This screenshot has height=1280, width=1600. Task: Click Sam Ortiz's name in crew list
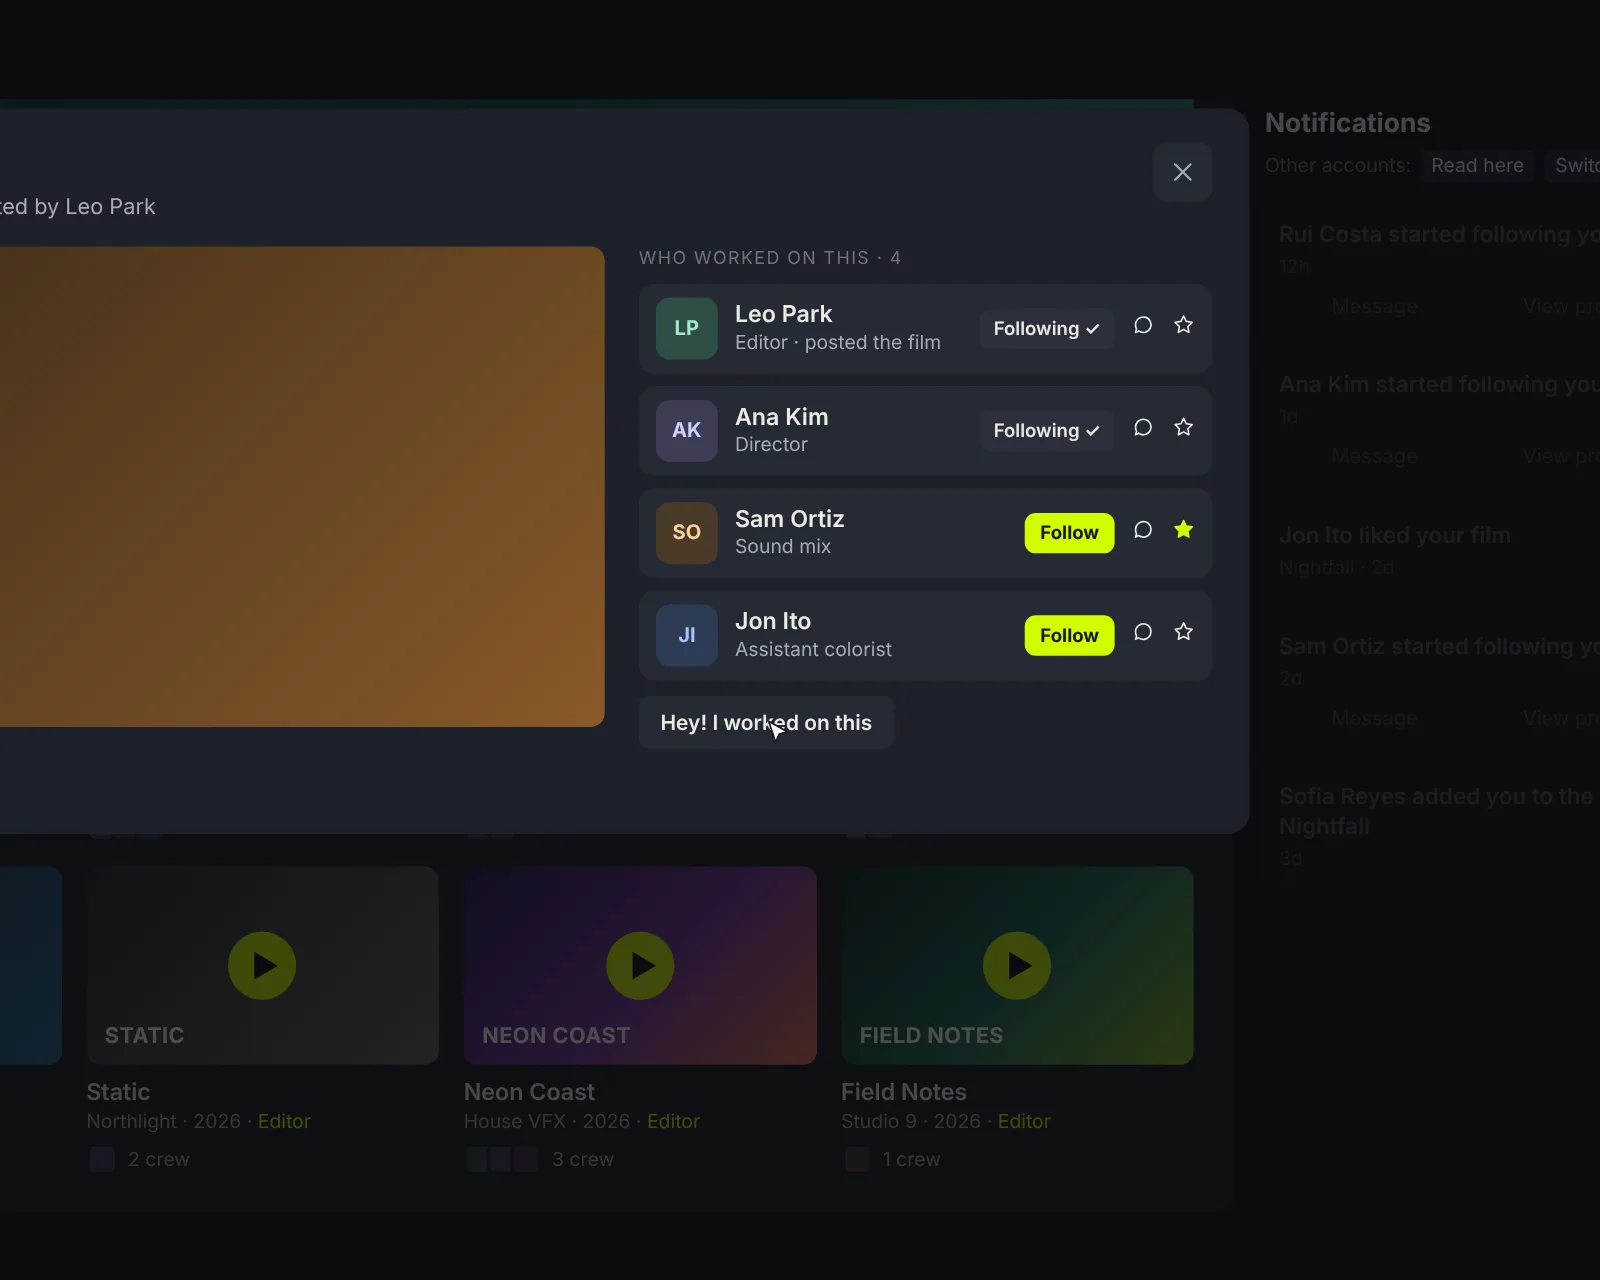click(790, 519)
